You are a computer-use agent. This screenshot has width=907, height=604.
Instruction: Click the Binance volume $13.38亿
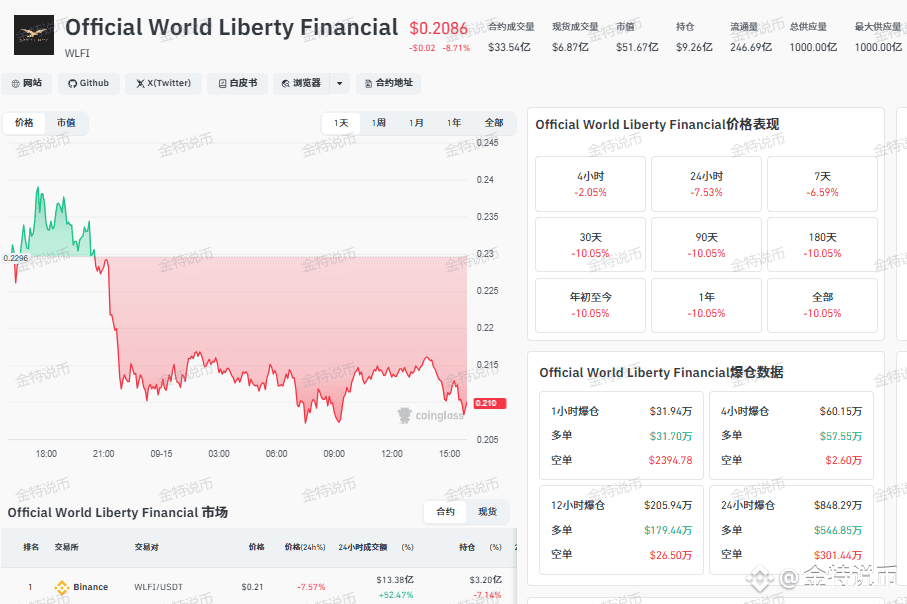pos(394,580)
